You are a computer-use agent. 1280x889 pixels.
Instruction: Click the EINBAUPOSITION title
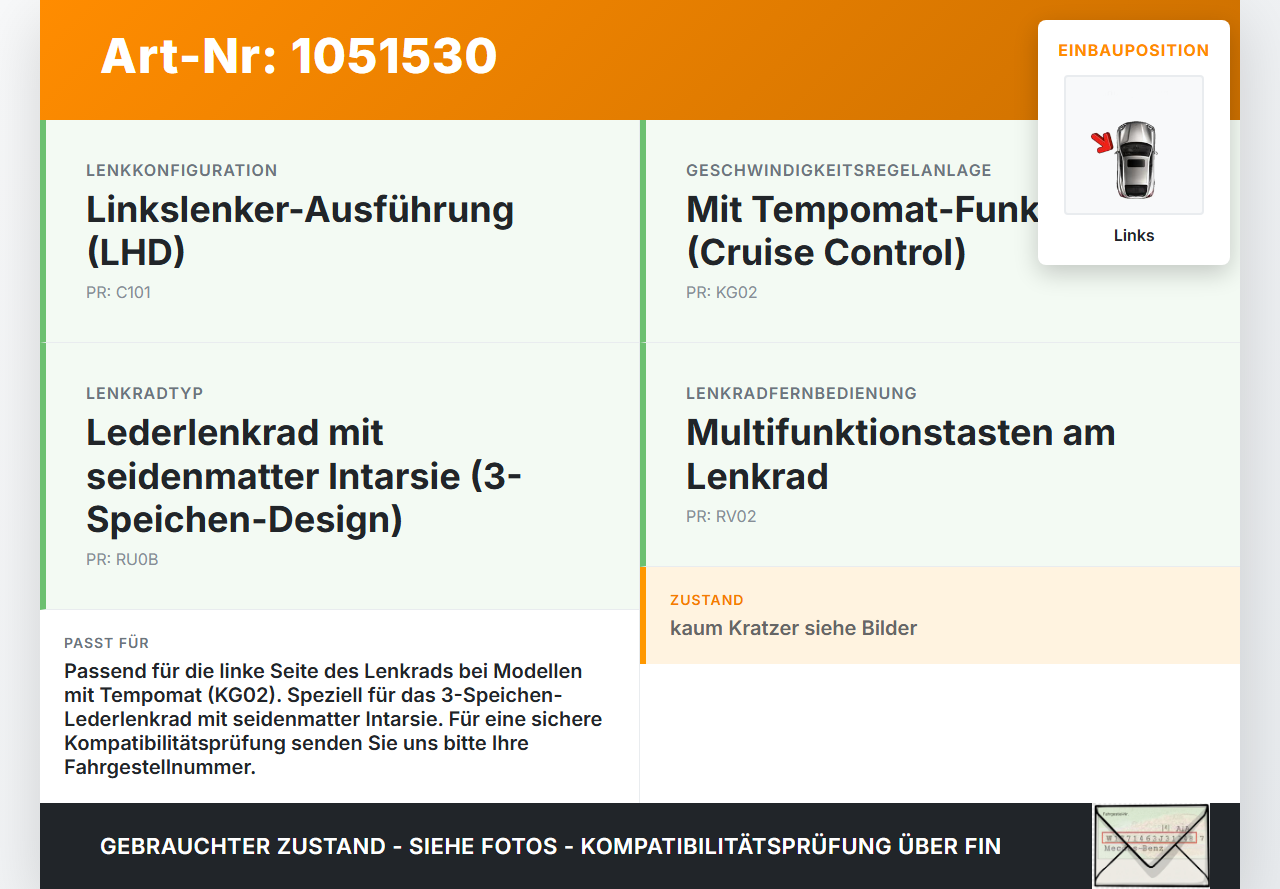[1134, 50]
